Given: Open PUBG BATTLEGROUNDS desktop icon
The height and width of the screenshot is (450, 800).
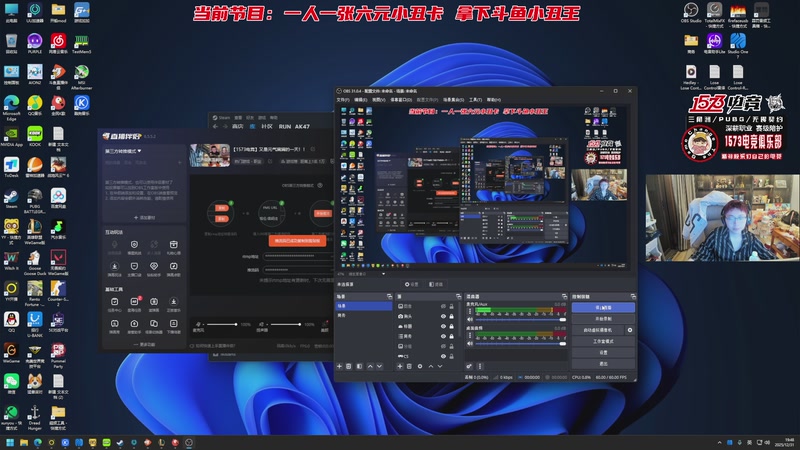Looking at the screenshot, I should (x=35, y=201).
